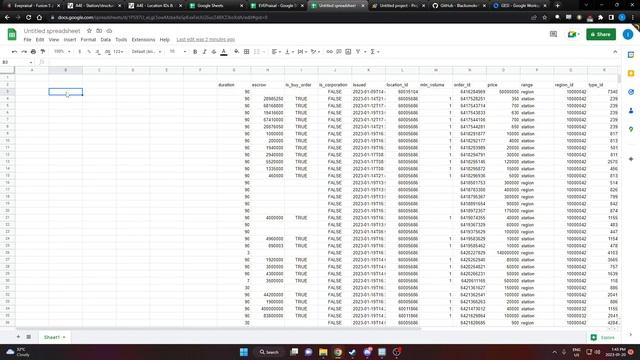Open the Calendar side panel icon
This screenshot has width=640, height=360.
coord(631,55)
